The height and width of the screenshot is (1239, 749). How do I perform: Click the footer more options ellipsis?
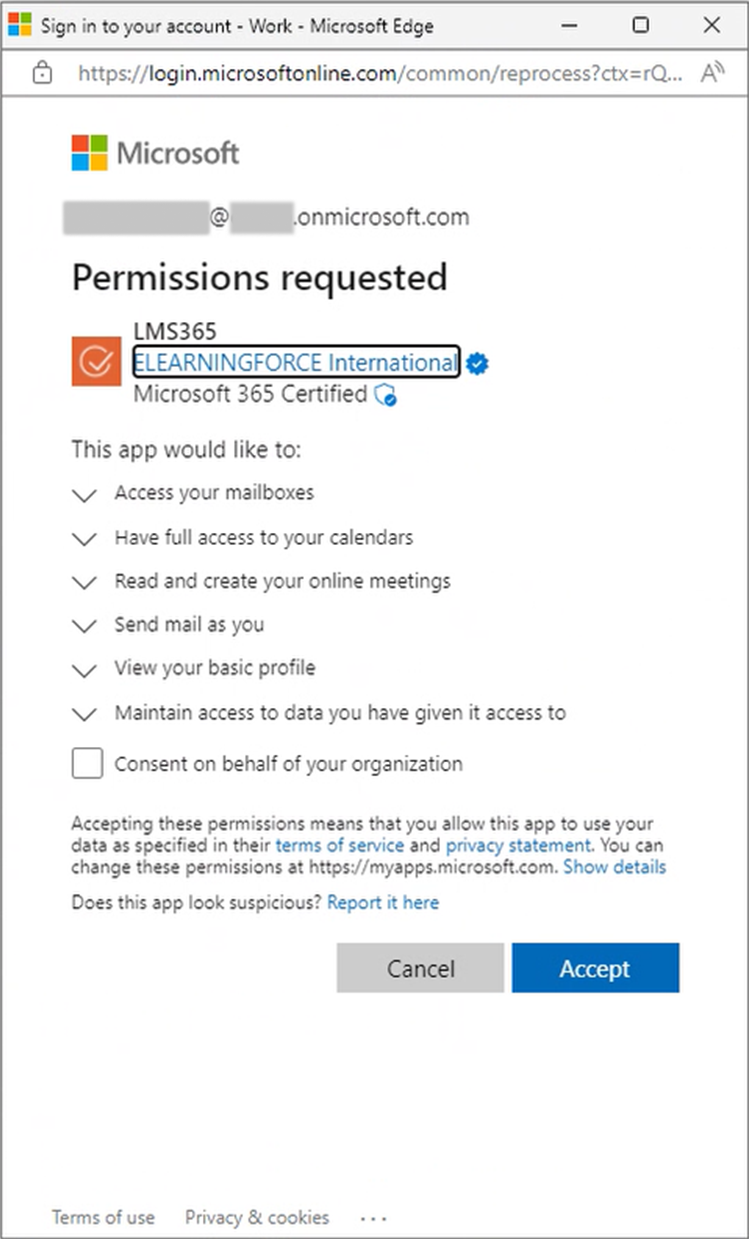(x=373, y=1218)
